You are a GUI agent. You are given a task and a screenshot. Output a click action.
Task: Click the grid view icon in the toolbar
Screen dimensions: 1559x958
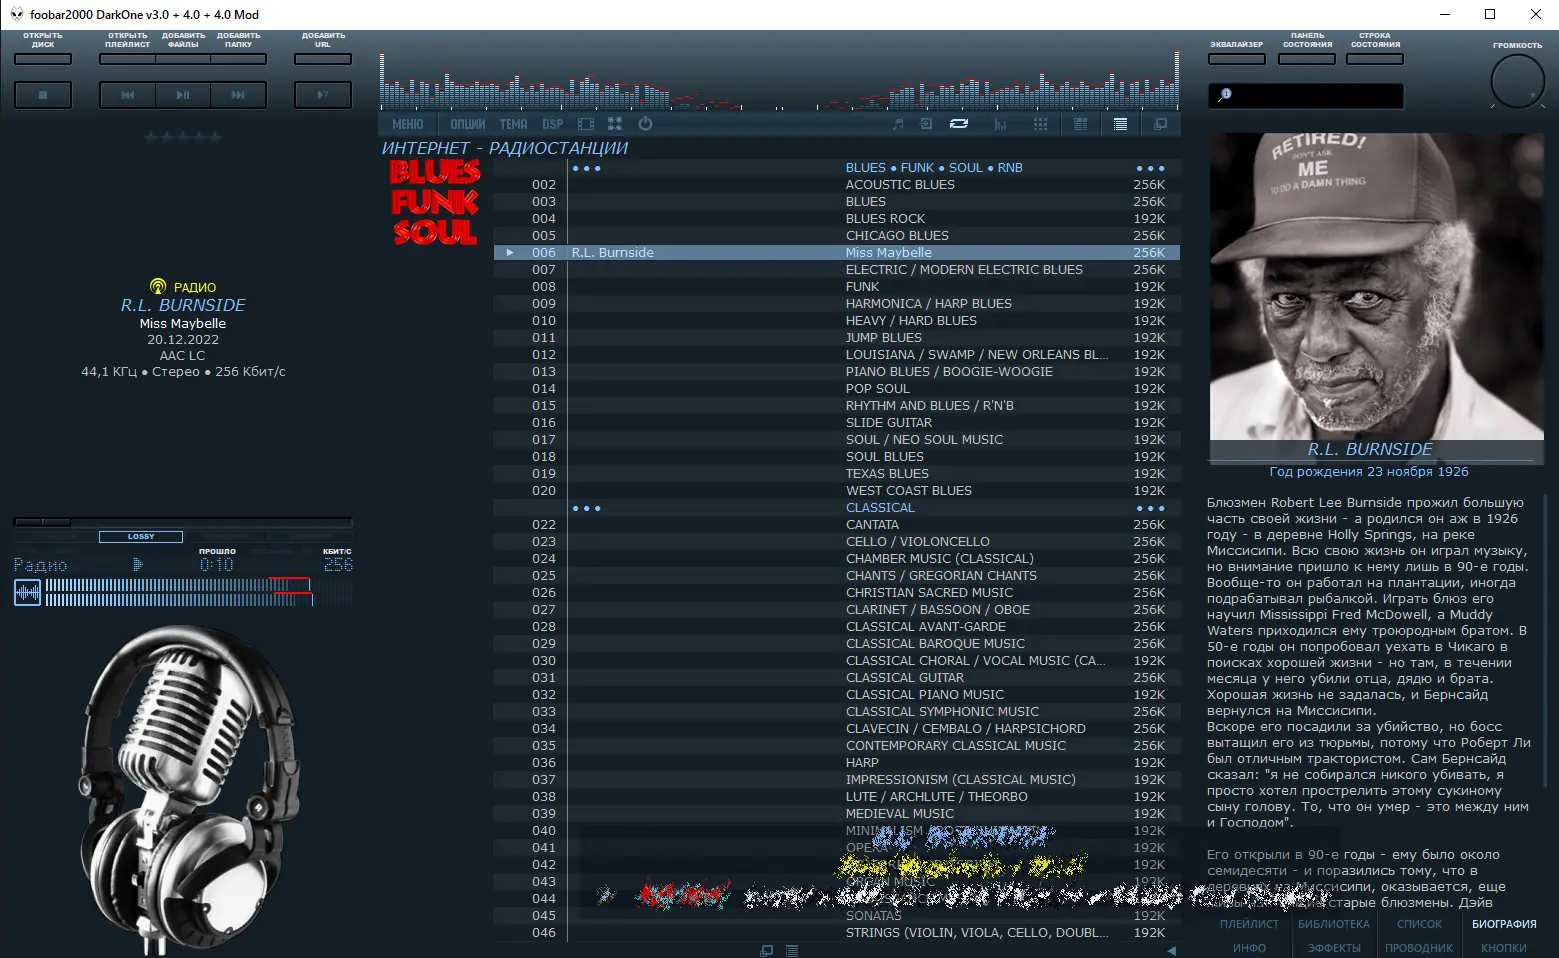[1040, 124]
